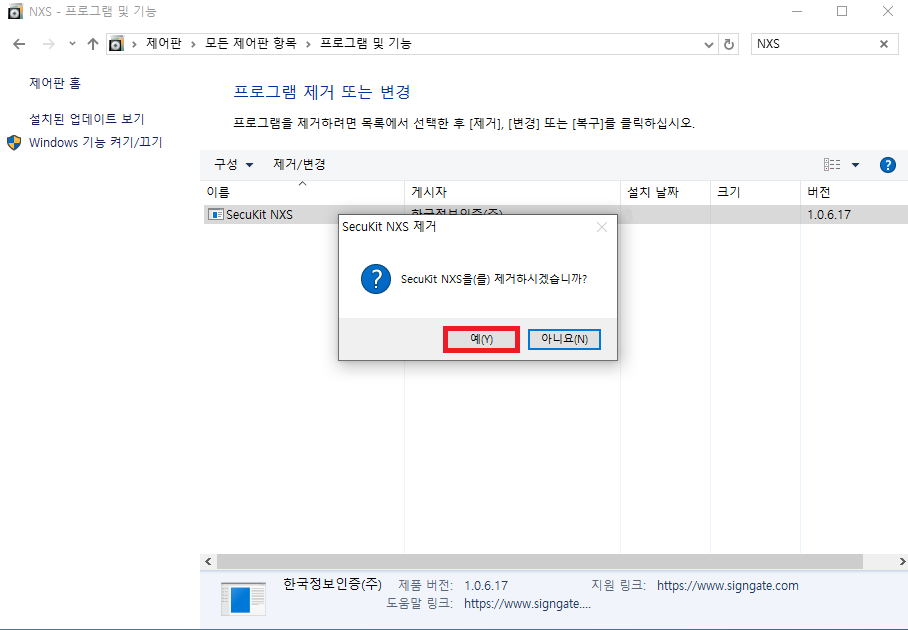Close the 프로그램 및 기능 window
Screen dimensions: 908x630
pos(887,12)
